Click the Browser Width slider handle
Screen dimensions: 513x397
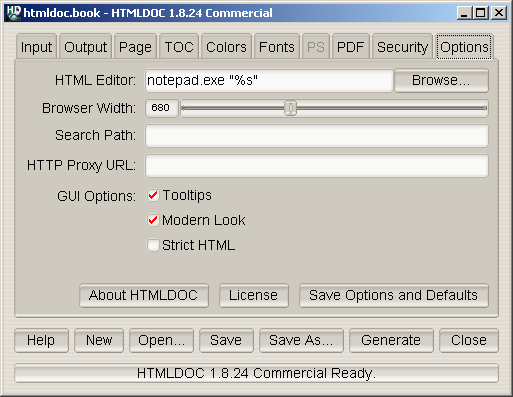point(290,108)
